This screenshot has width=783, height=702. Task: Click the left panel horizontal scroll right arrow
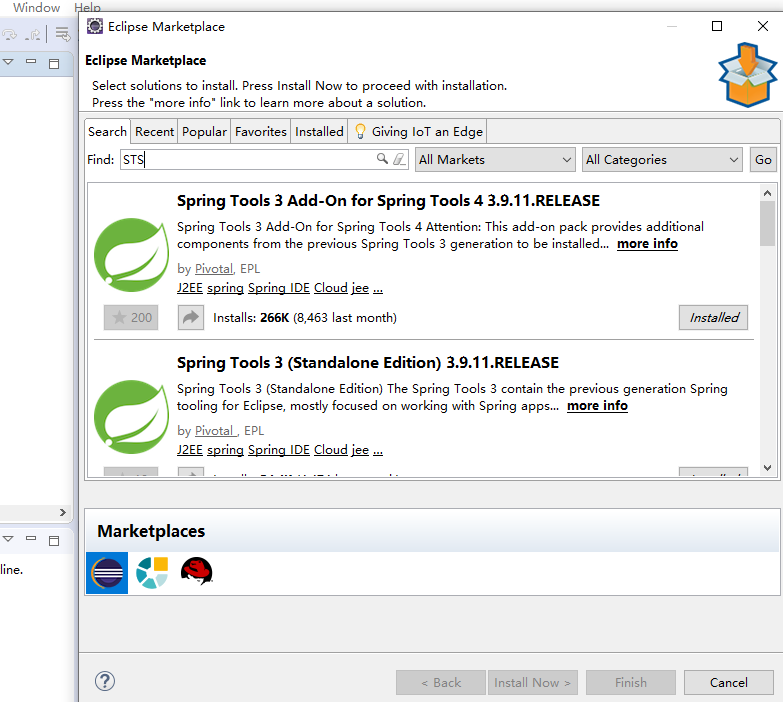(62, 512)
